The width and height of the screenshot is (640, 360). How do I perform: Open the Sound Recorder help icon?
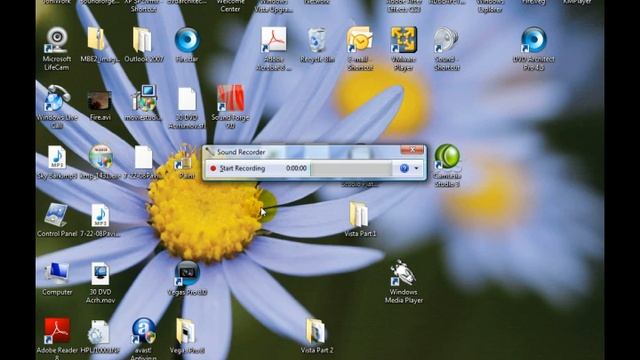click(404, 168)
